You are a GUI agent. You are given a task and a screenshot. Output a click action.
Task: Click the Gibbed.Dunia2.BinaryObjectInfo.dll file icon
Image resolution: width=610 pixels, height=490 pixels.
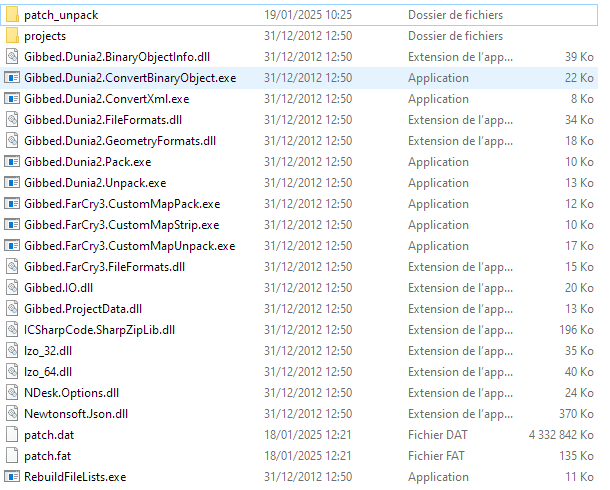(x=12, y=57)
